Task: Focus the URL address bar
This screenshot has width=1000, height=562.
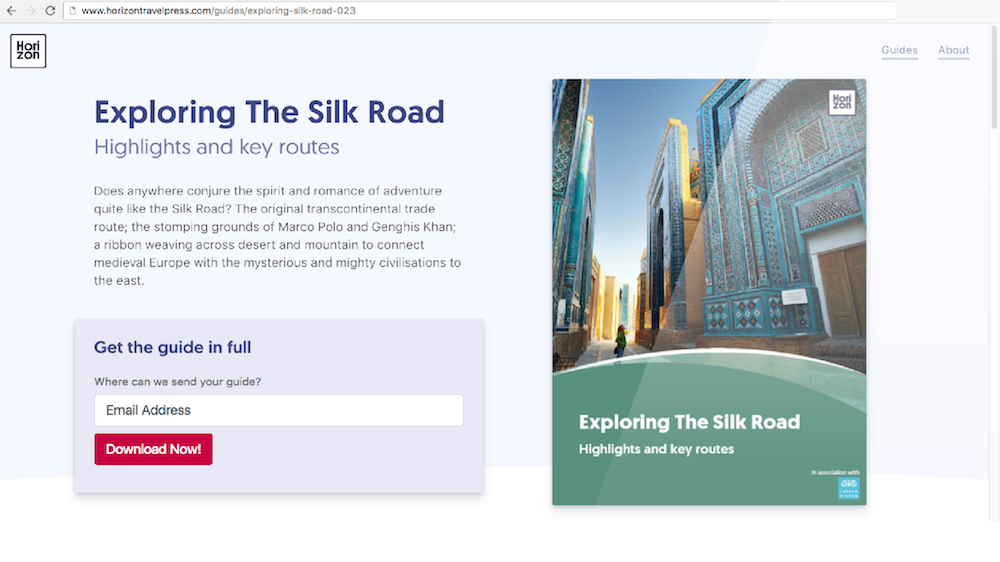Action: 480,11
